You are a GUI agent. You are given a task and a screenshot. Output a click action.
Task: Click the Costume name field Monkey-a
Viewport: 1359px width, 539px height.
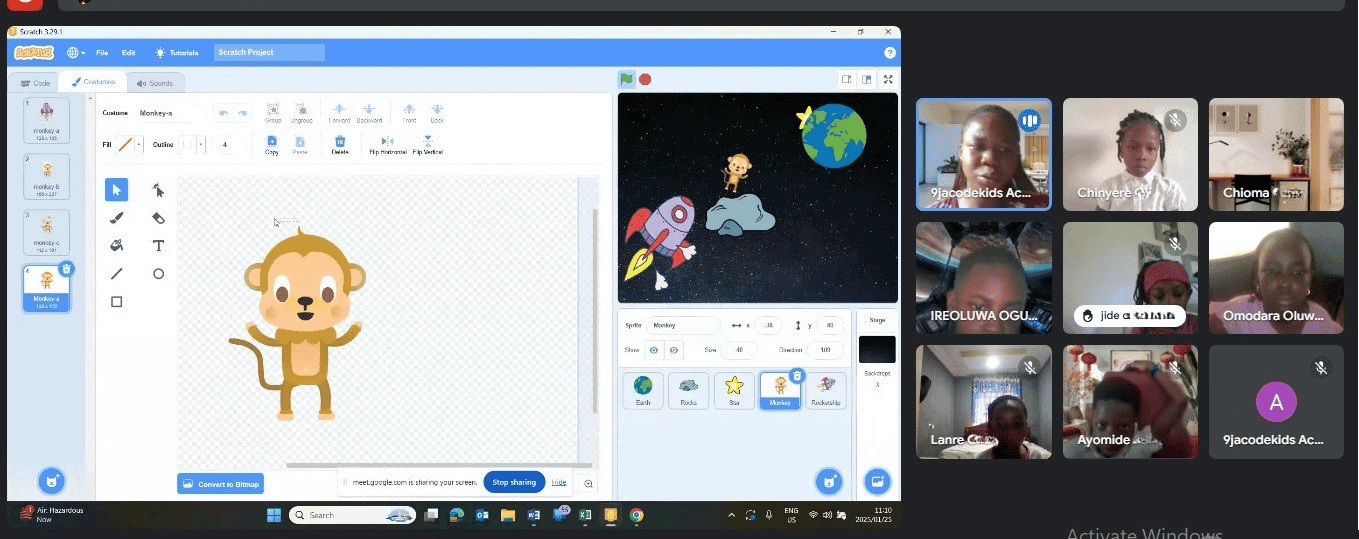tap(171, 113)
